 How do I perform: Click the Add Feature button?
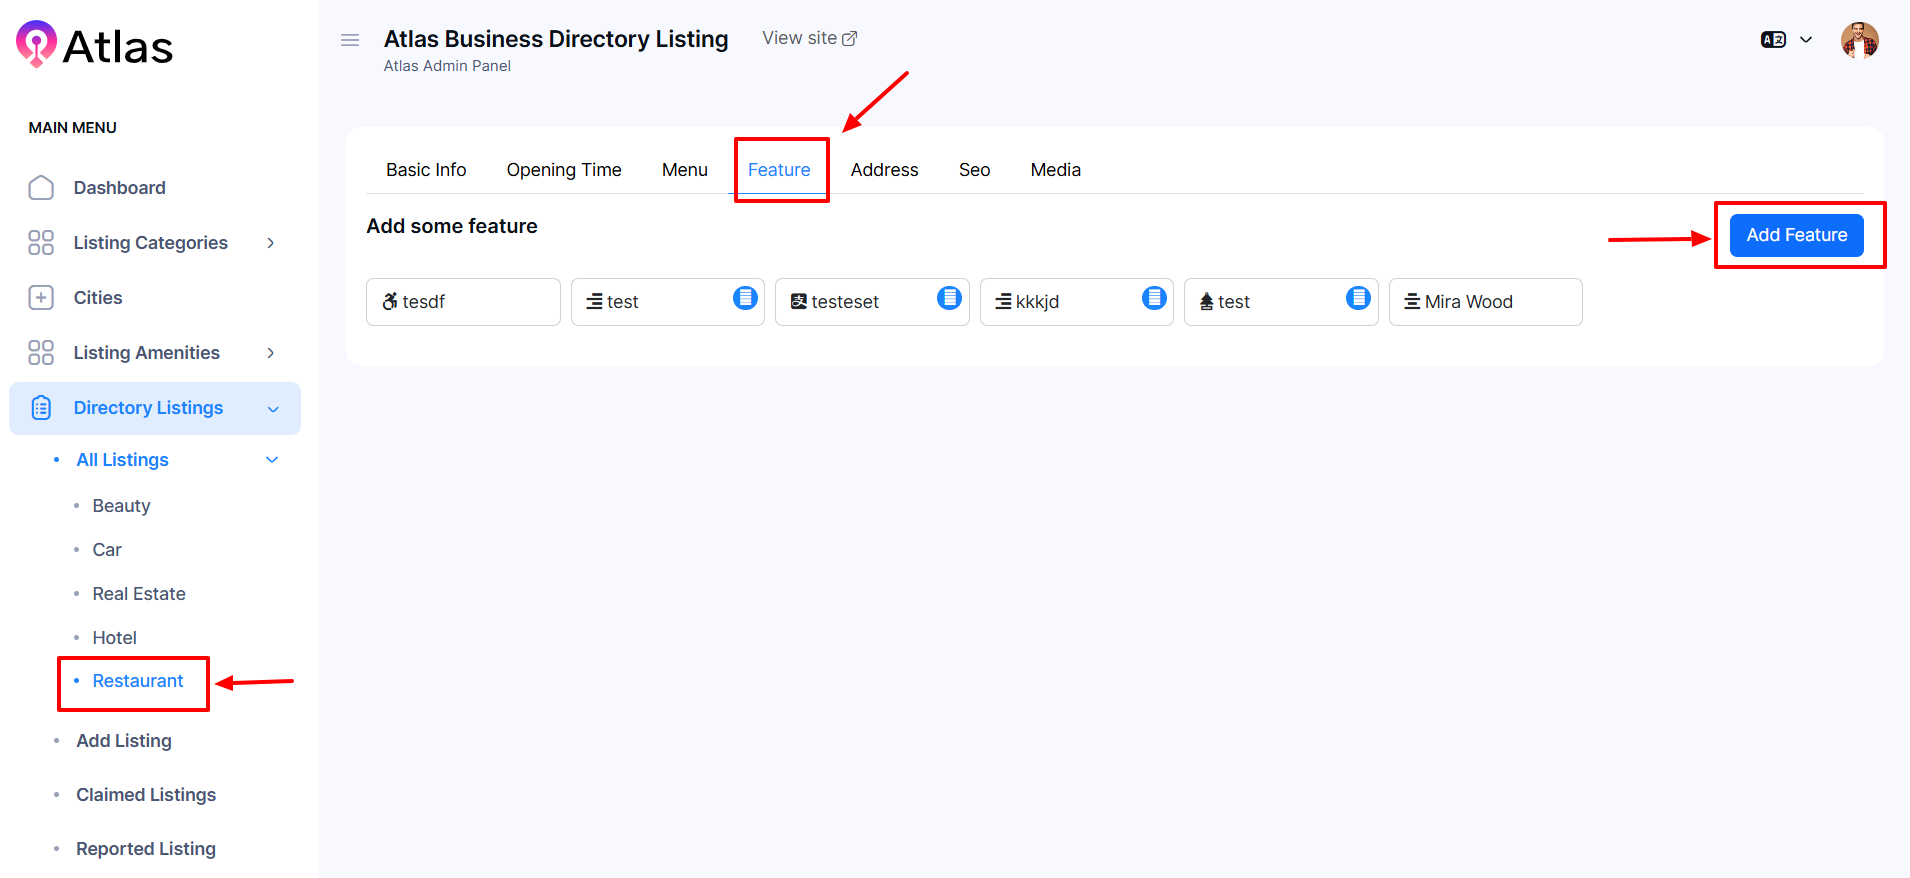1796,235
